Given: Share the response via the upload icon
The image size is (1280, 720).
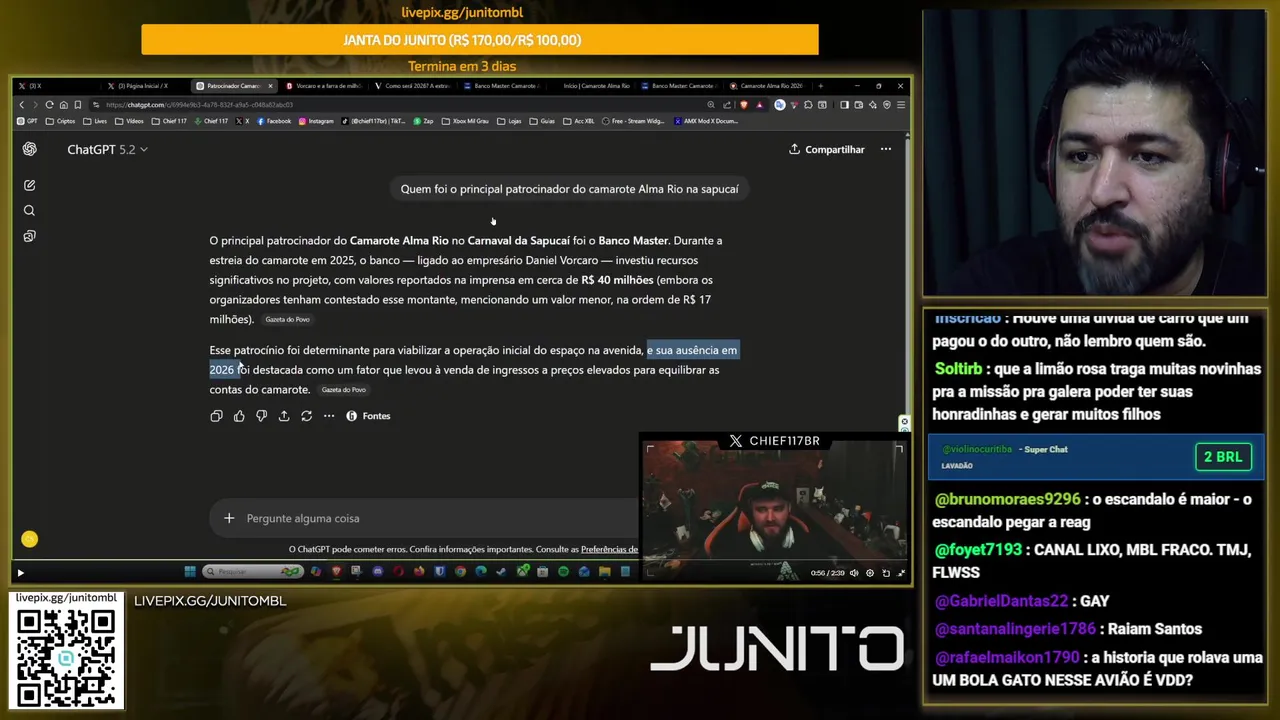Looking at the screenshot, I should (284, 416).
